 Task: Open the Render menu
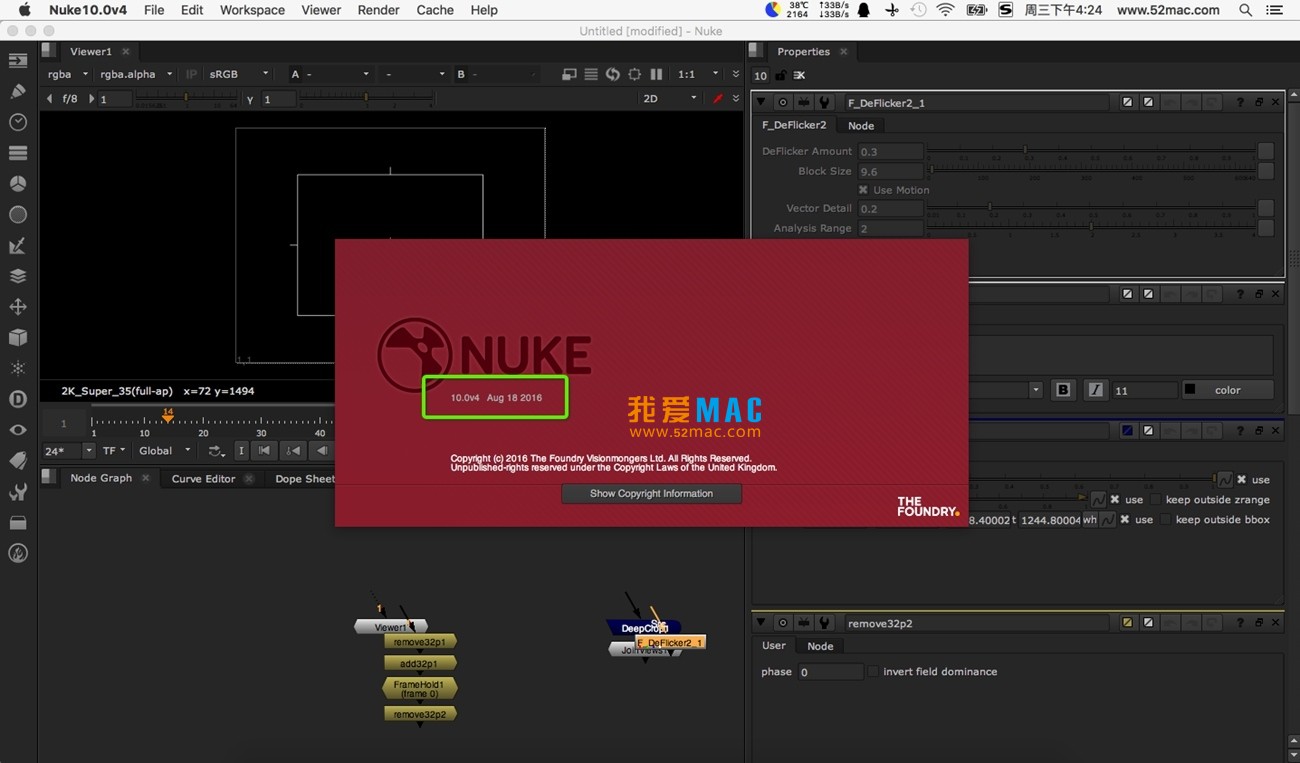point(378,10)
